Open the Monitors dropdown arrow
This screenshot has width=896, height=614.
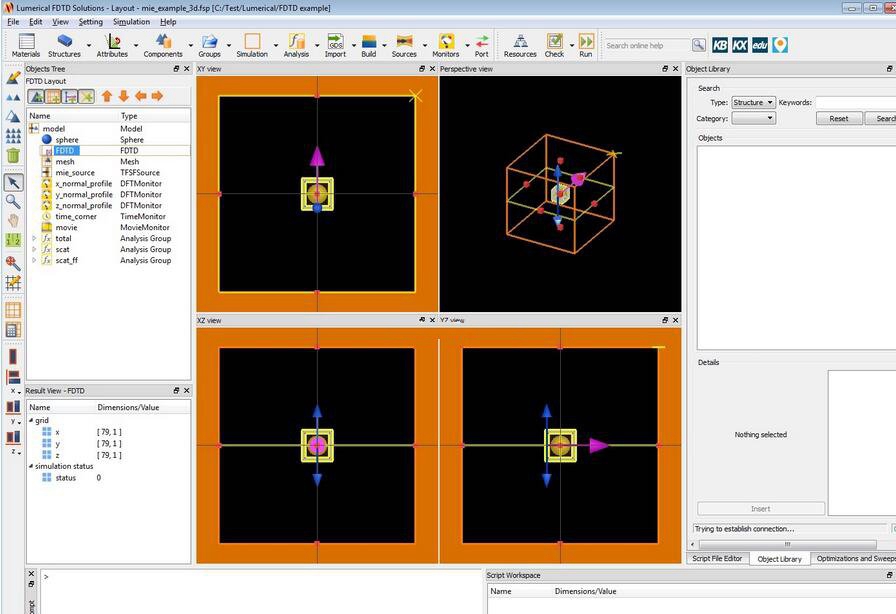click(467, 45)
